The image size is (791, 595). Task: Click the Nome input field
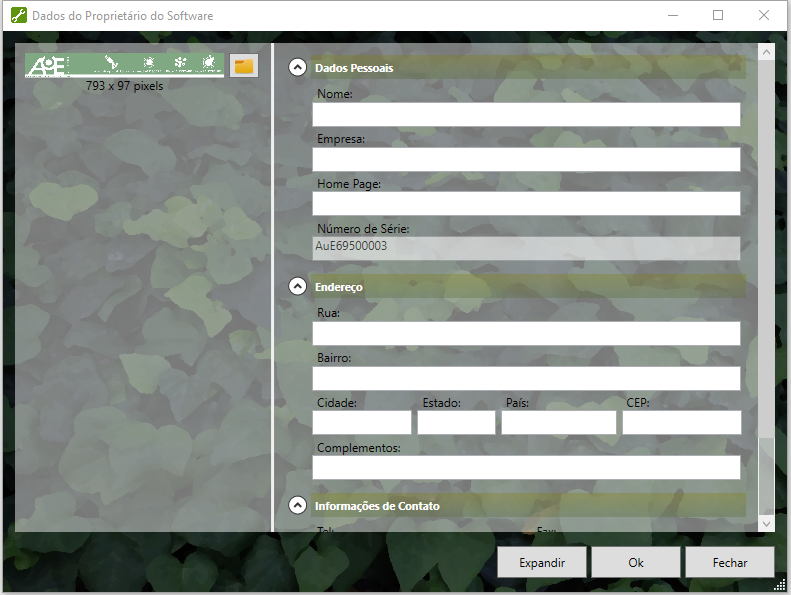[526, 114]
